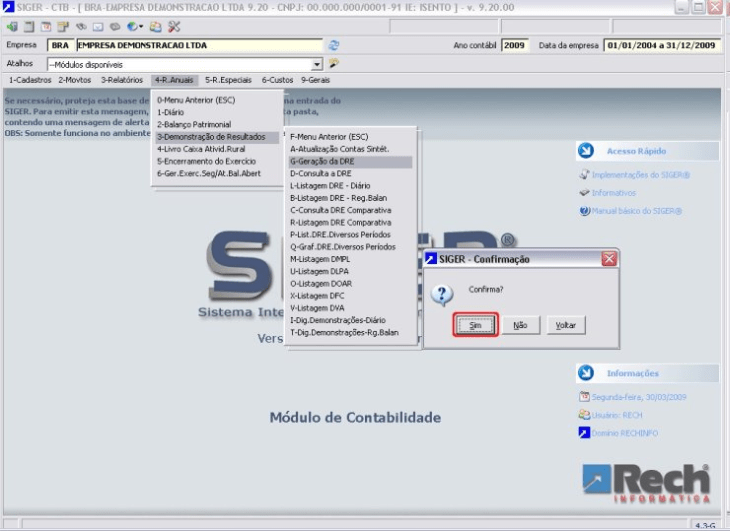Select 2-Balanço Patrimonial entry
Viewport: 730px width, 531px height.
pyautogui.click(x=217, y=124)
